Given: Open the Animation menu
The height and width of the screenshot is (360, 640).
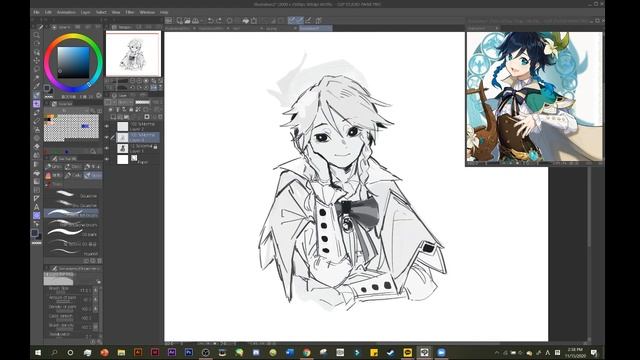Looking at the screenshot, I should (x=66, y=12).
